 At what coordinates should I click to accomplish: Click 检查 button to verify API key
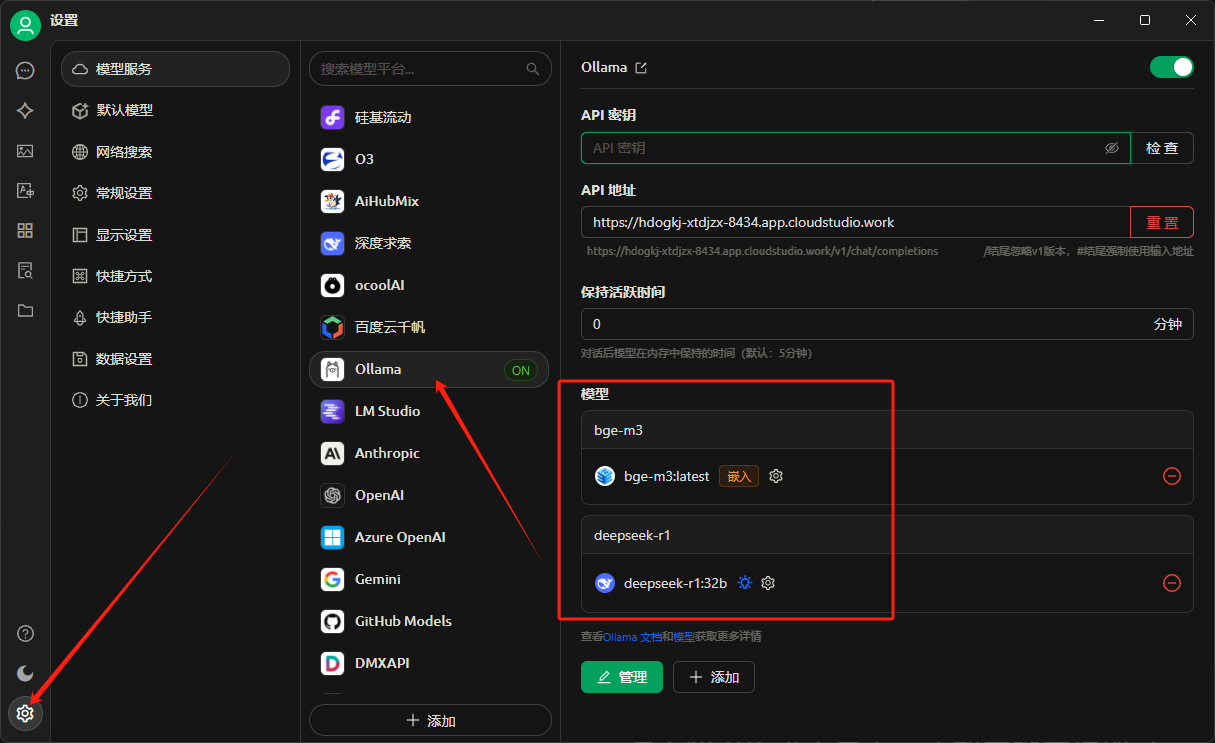click(1162, 148)
